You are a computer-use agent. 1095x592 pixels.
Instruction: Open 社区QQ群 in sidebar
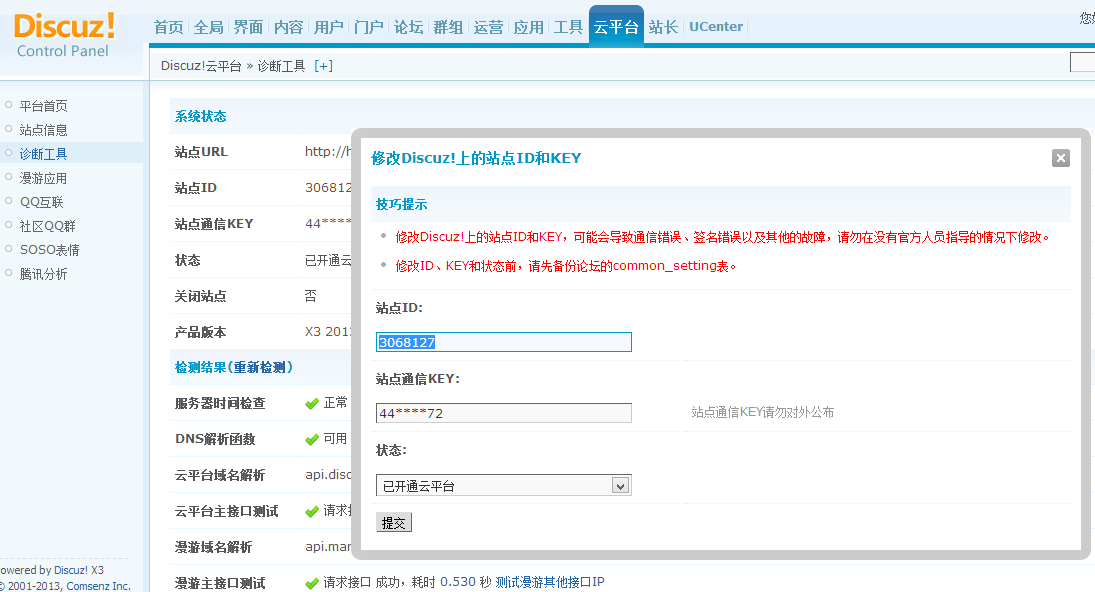click(47, 226)
